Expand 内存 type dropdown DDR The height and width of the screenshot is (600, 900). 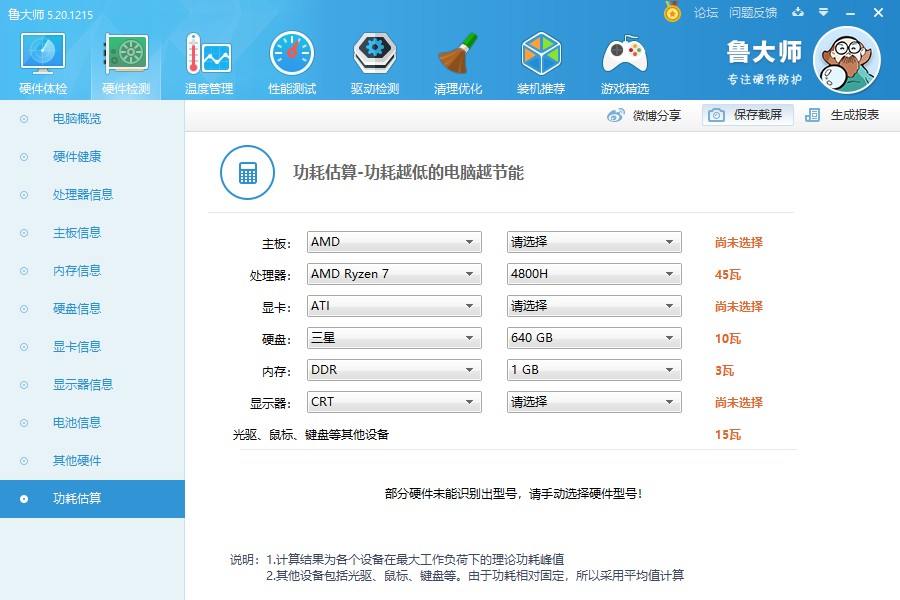(x=394, y=370)
